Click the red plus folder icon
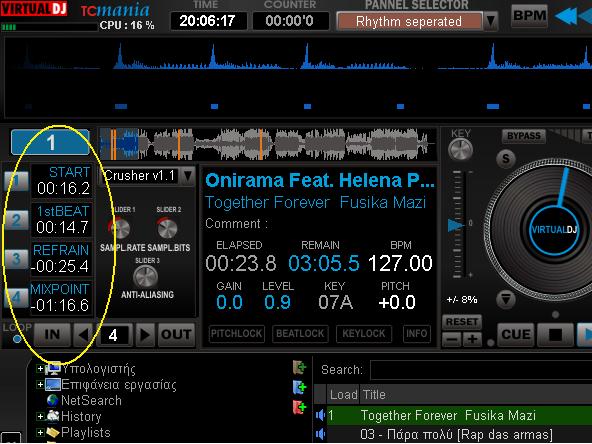 tap(299, 407)
